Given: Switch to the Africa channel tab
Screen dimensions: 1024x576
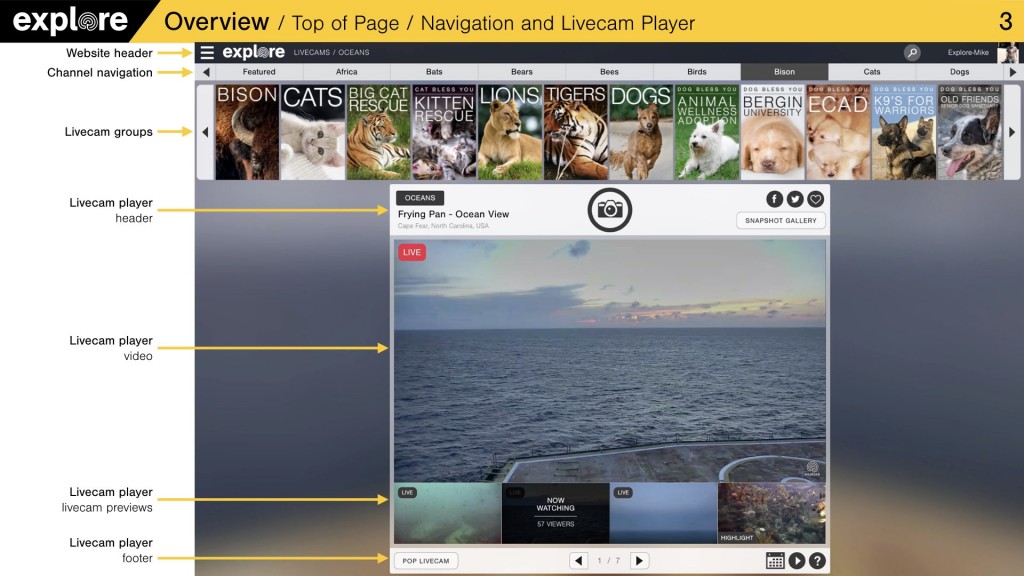Looking at the screenshot, I should pos(346,72).
